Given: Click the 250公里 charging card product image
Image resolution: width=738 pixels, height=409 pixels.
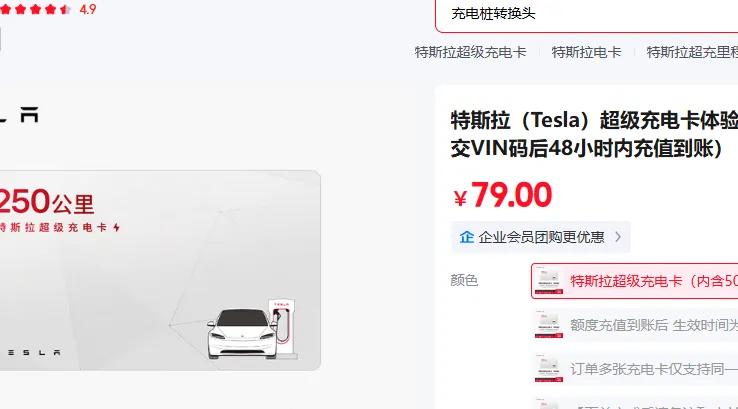Looking at the screenshot, I should click(160, 270).
